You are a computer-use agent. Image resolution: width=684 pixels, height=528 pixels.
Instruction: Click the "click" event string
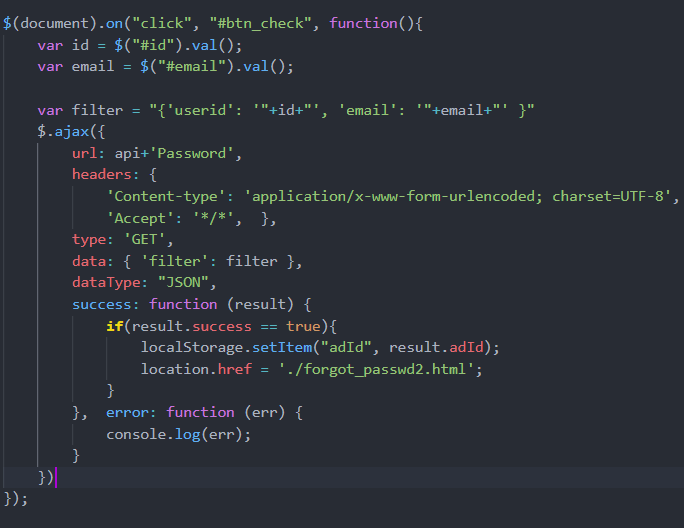(x=162, y=23)
